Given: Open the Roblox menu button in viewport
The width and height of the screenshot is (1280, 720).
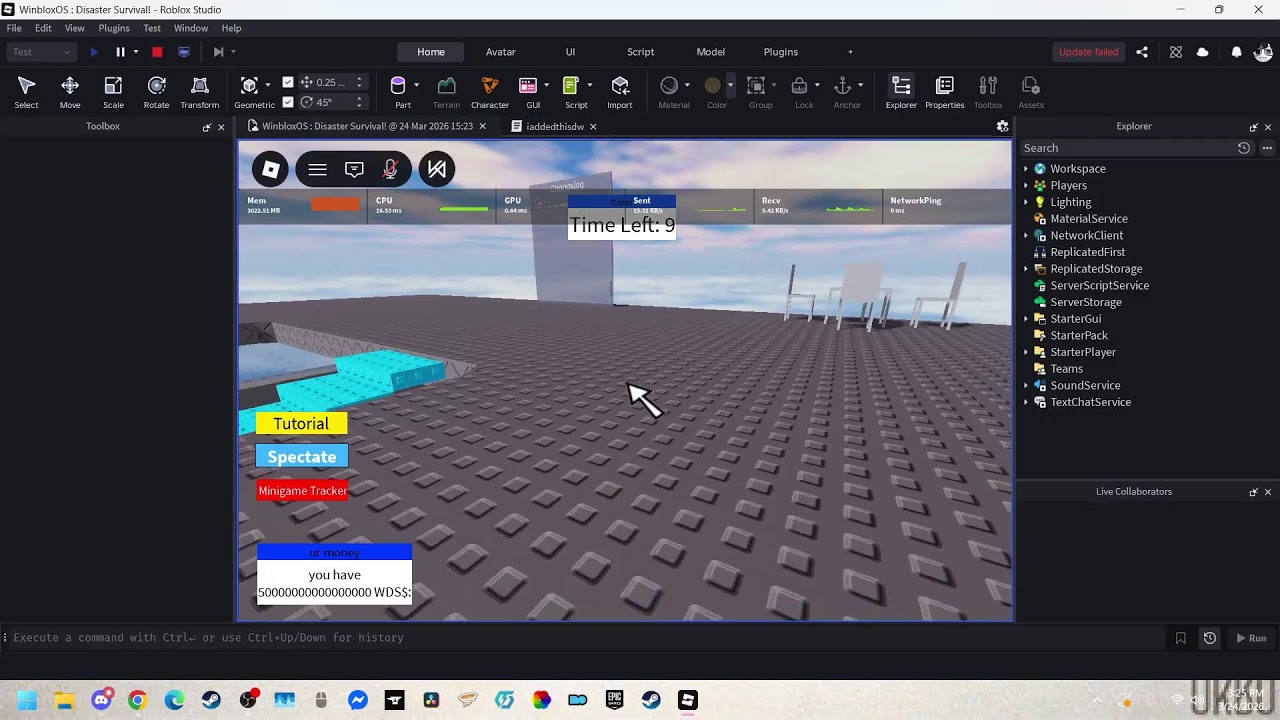Looking at the screenshot, I should (x=271, y=170).
